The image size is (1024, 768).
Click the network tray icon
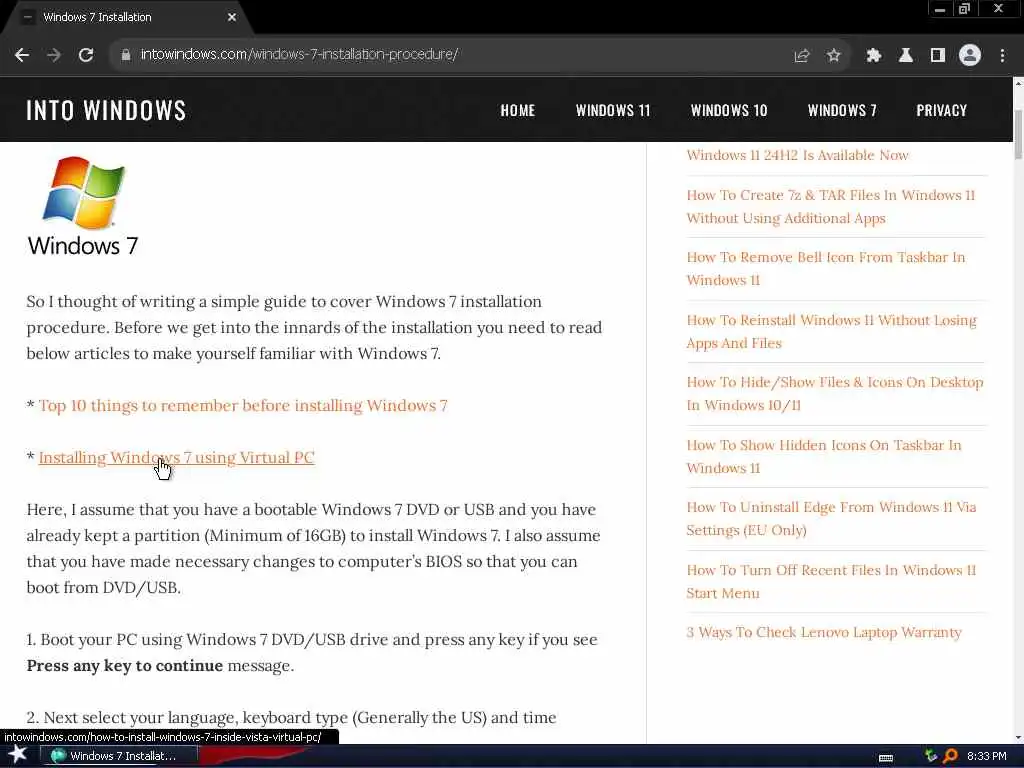pyautogui.click(x=931, y=756)
